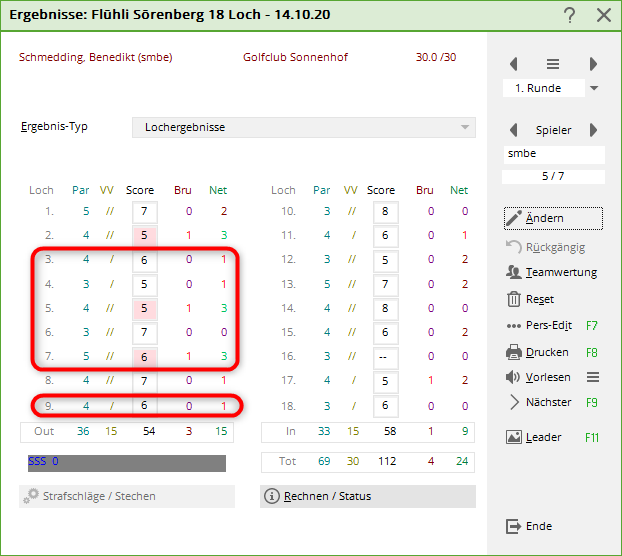
Task: Click the Ende exit icon
Action: click(514, 526)
